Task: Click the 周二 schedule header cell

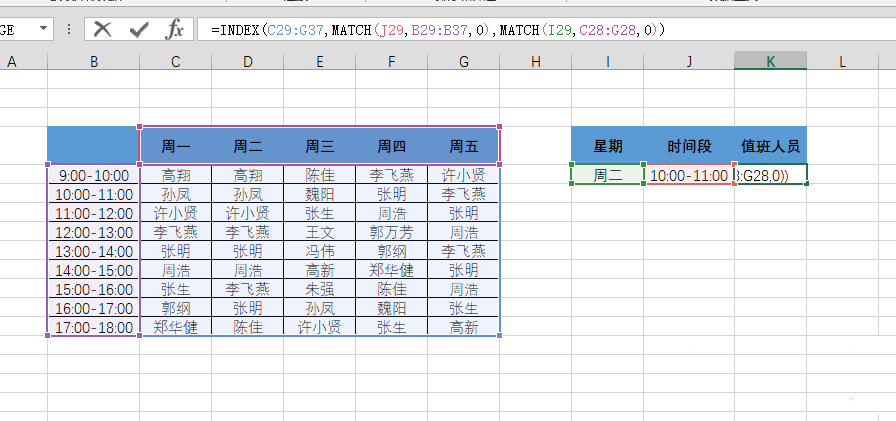Action: pyautogui.click(x=247, y=147)
